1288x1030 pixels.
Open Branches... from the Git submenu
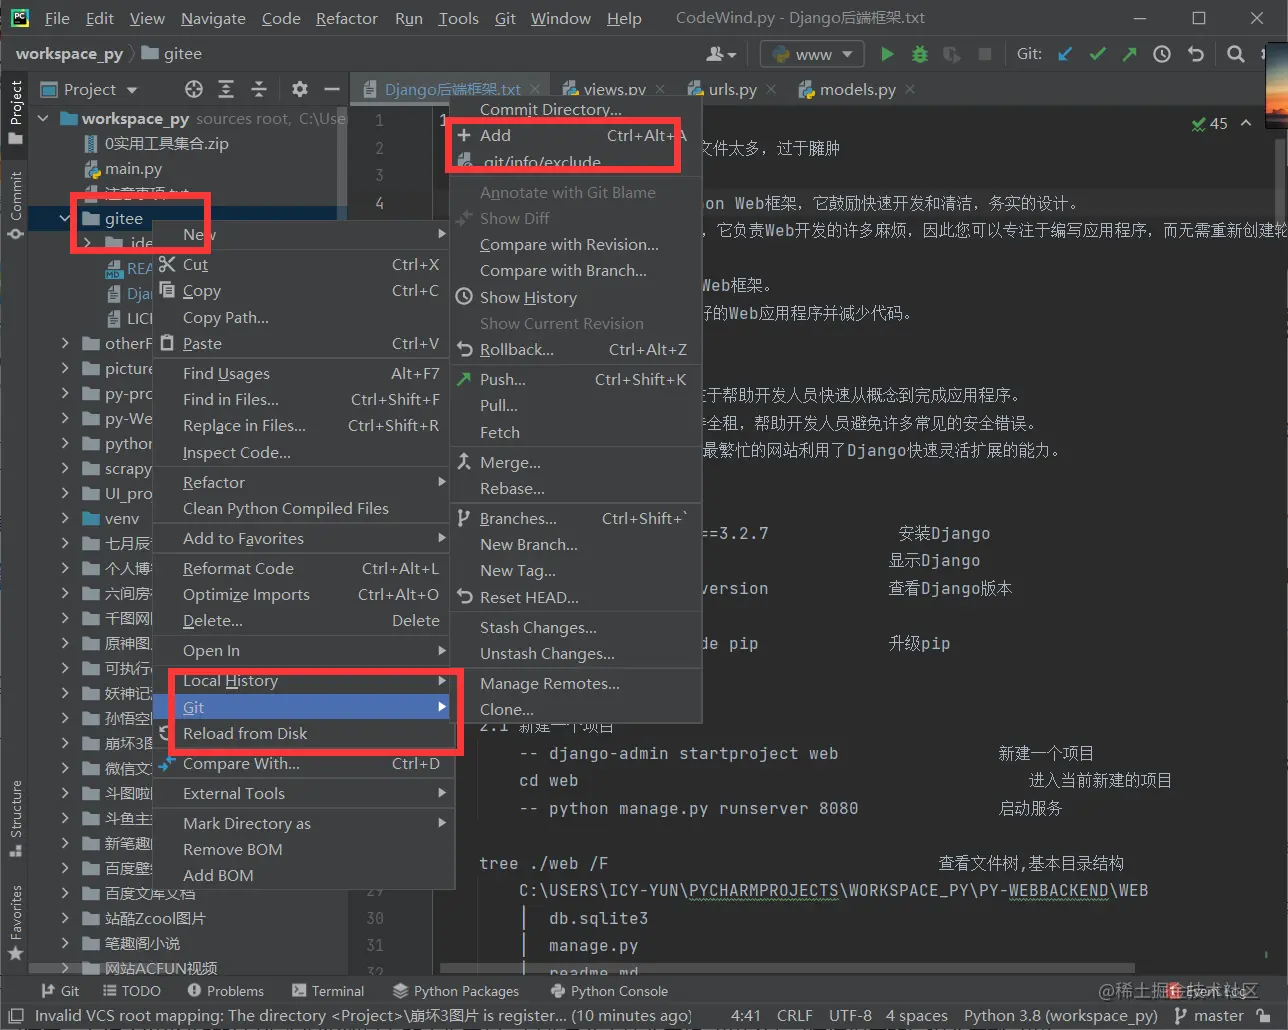pos(575,519)
